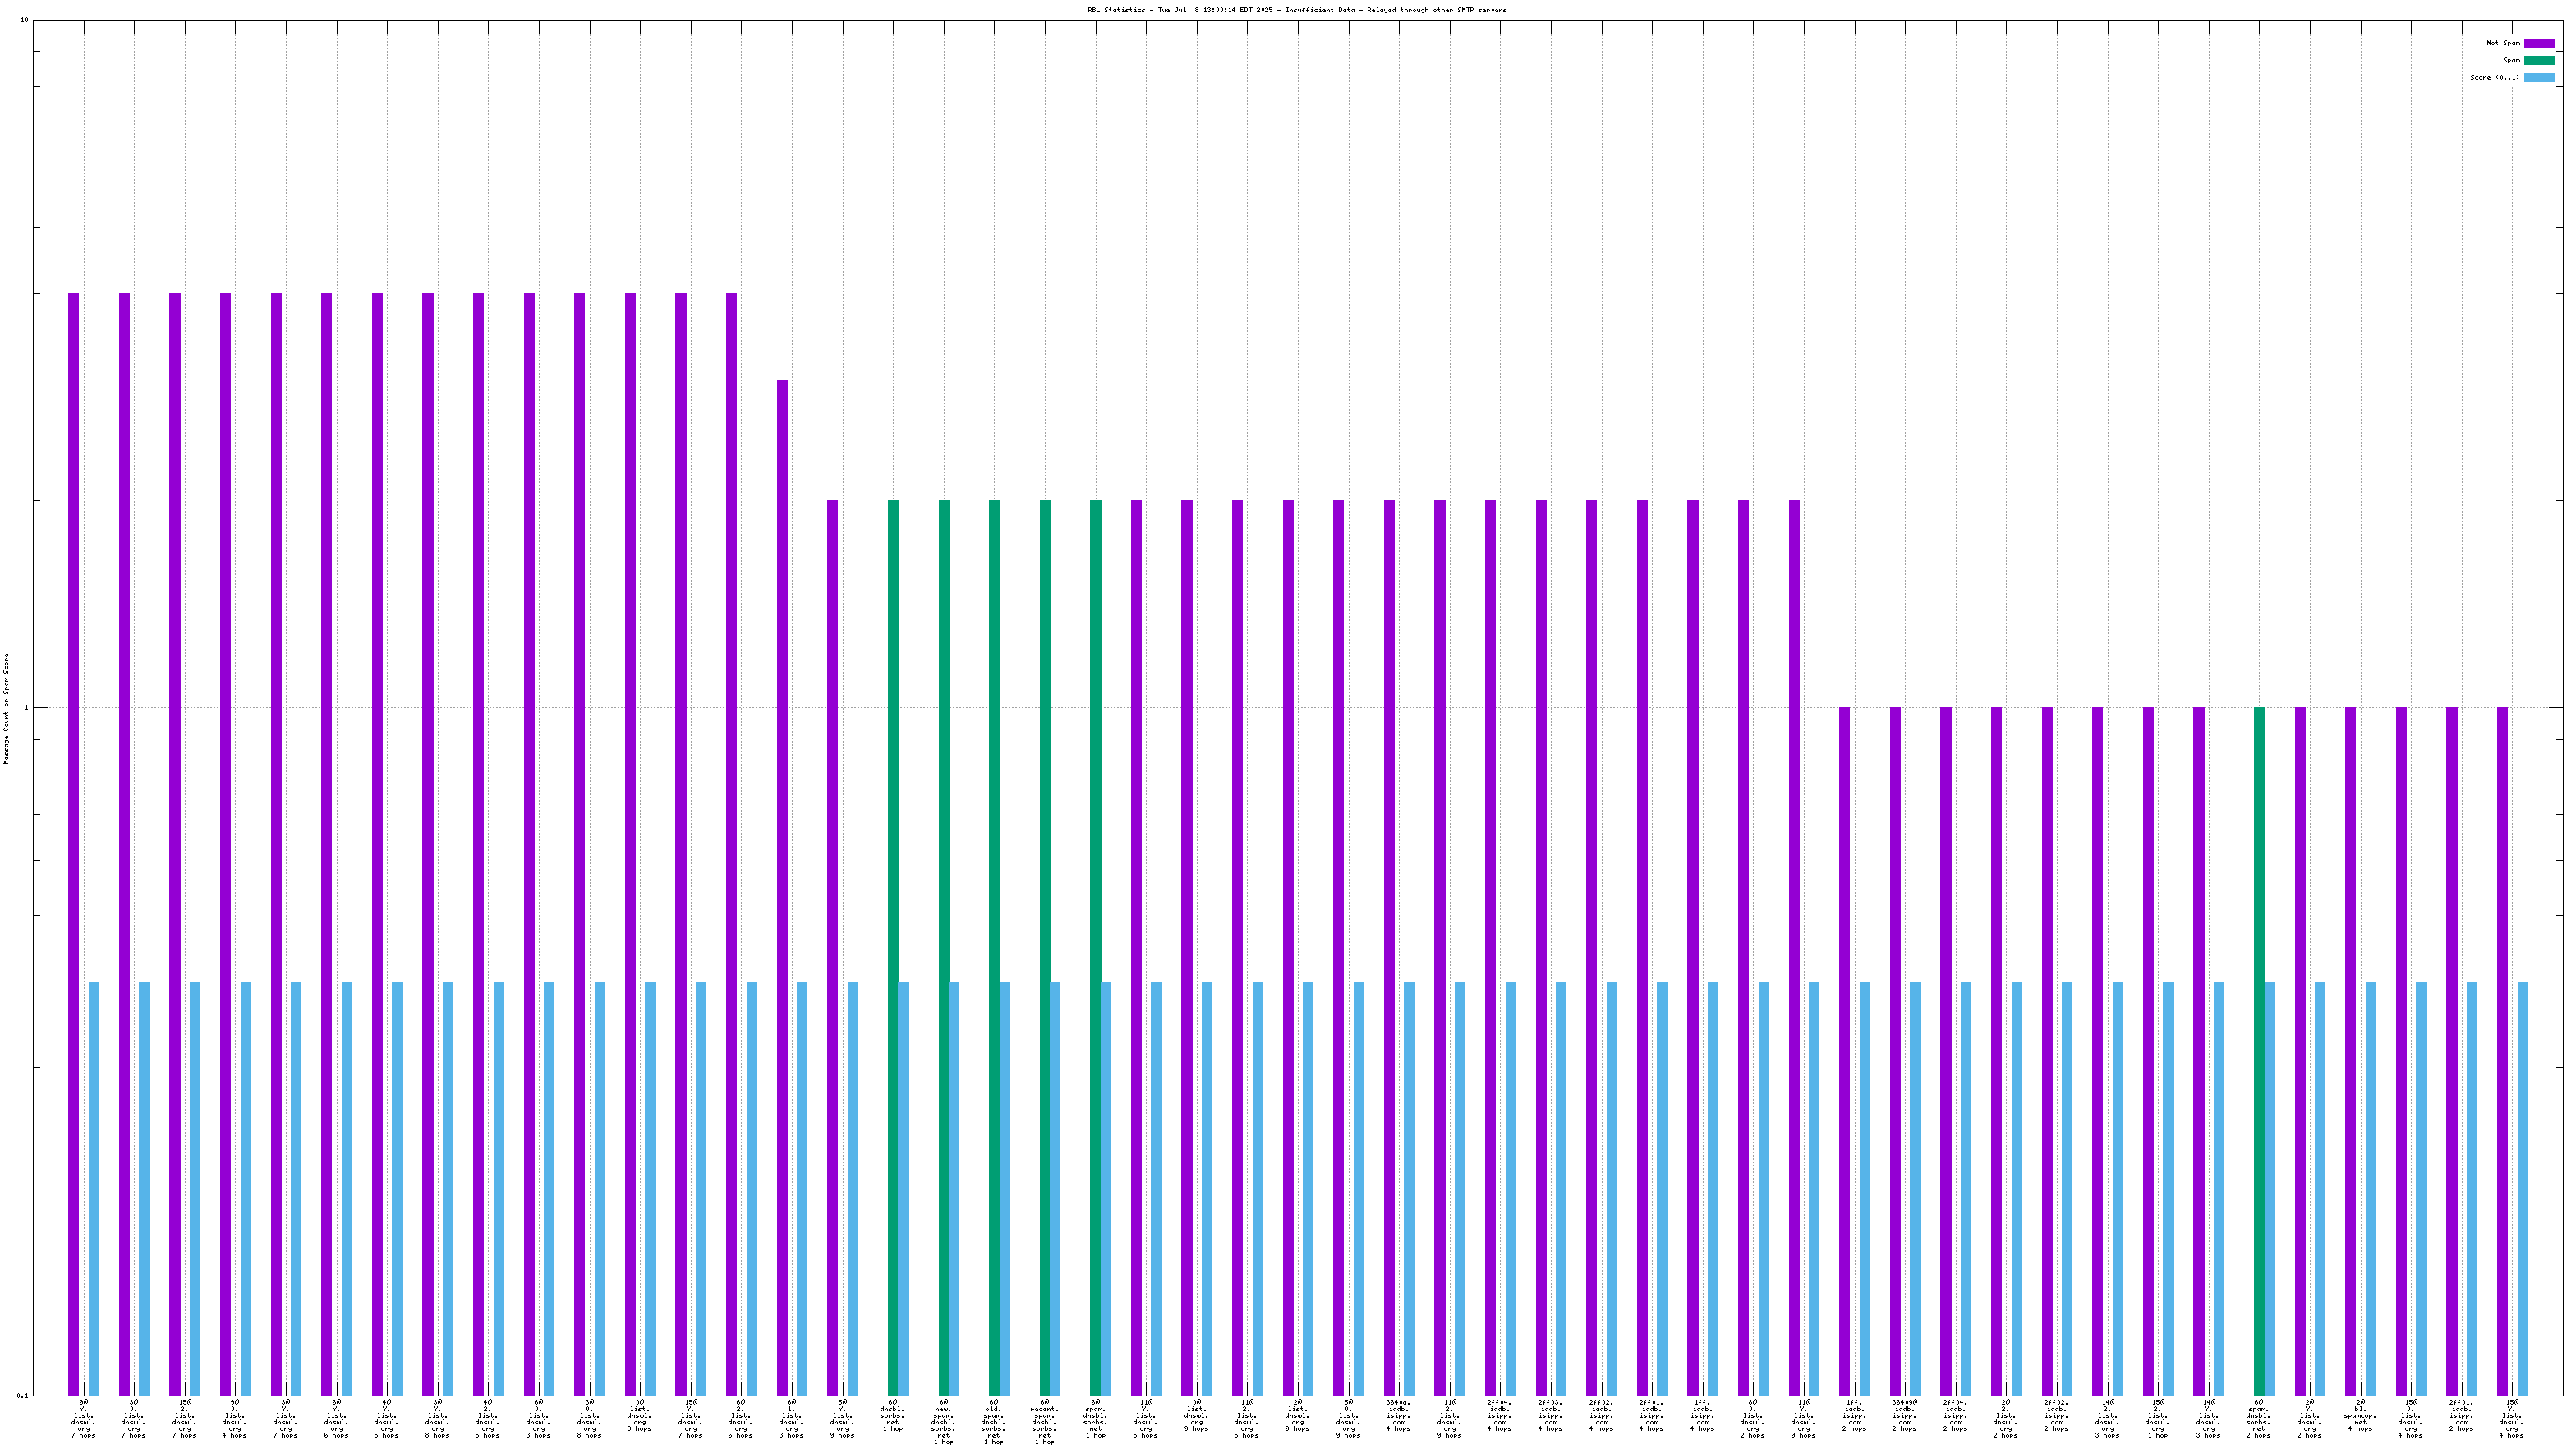
Task: Click the Score (0..1) legend label
Action: 2494,78
